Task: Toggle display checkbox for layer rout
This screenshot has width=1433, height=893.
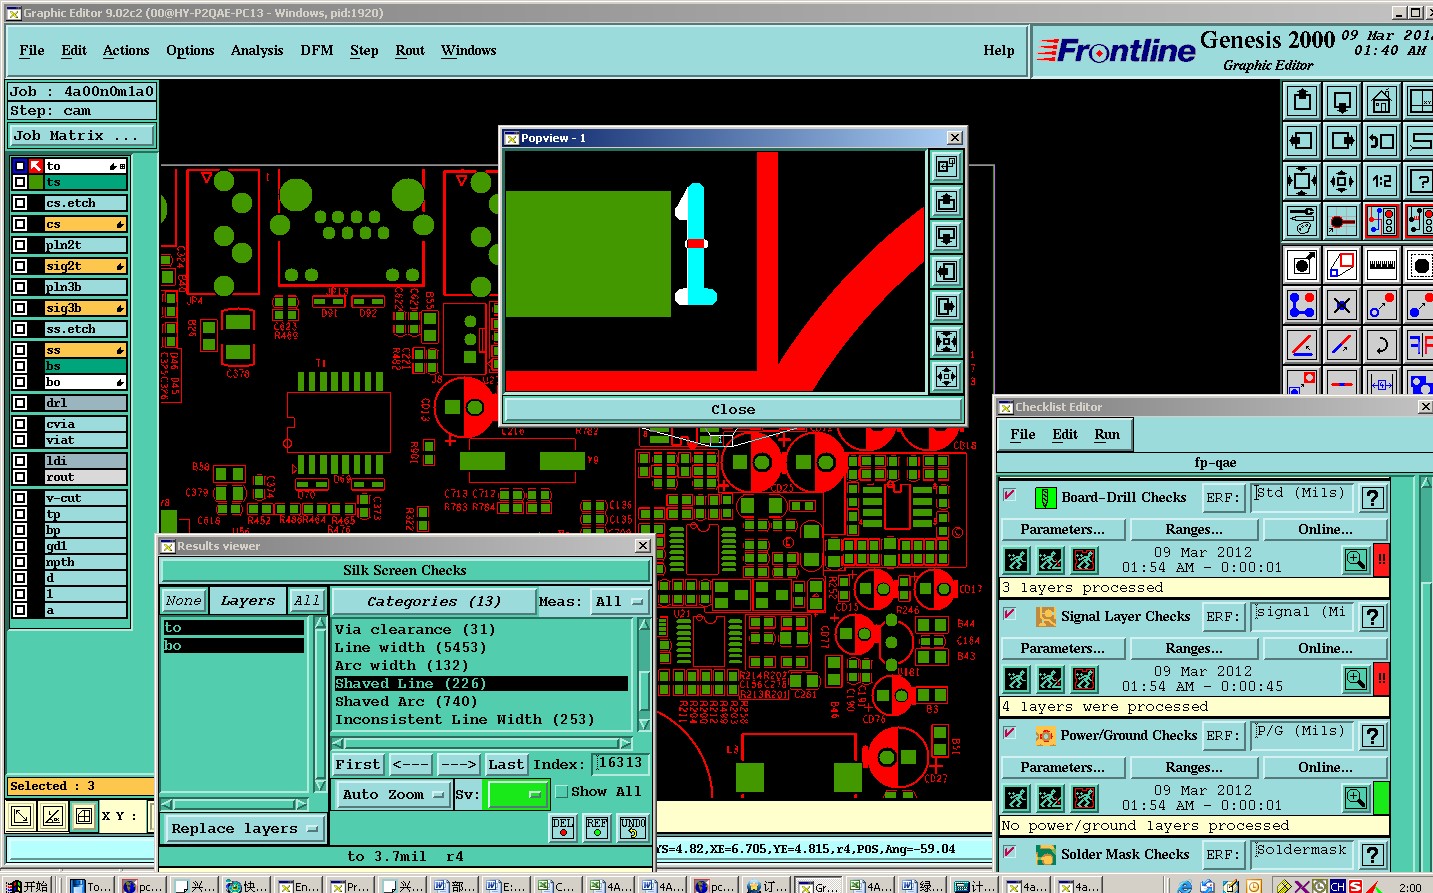Action: 20,477
